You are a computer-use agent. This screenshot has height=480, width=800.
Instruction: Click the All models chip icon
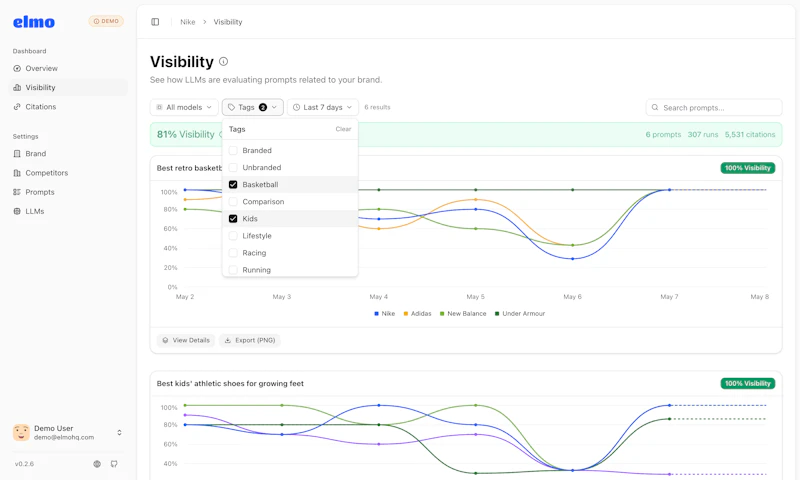(159, 107)
